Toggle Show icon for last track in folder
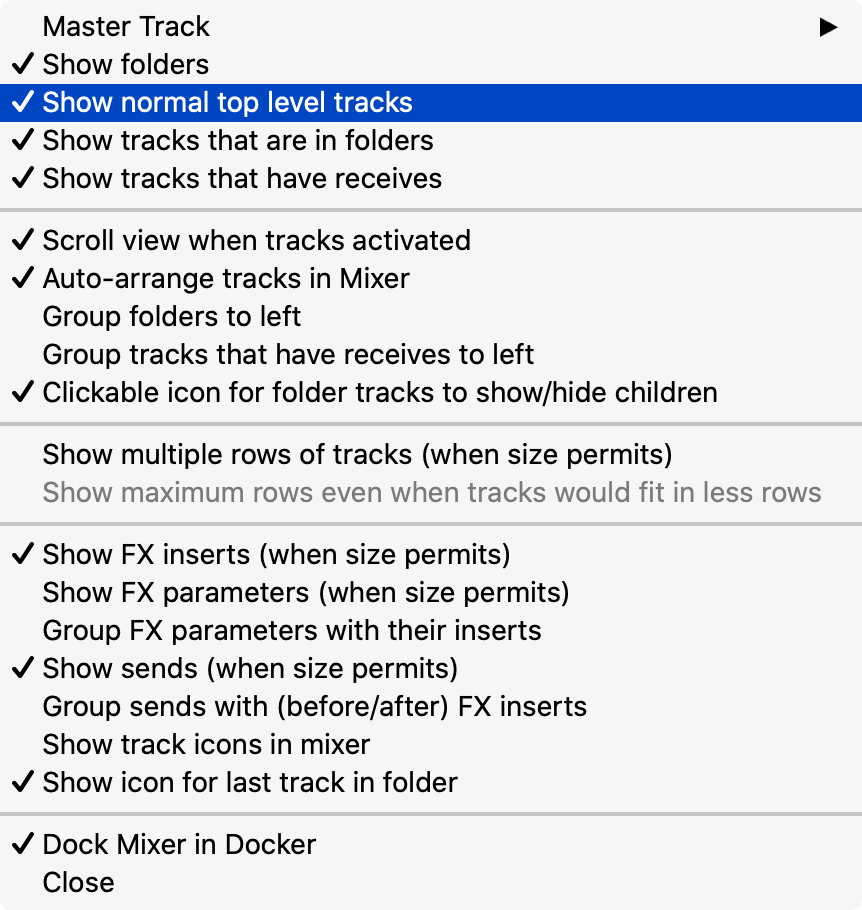Viewport: 862px width, 910px height. point(250,783)
